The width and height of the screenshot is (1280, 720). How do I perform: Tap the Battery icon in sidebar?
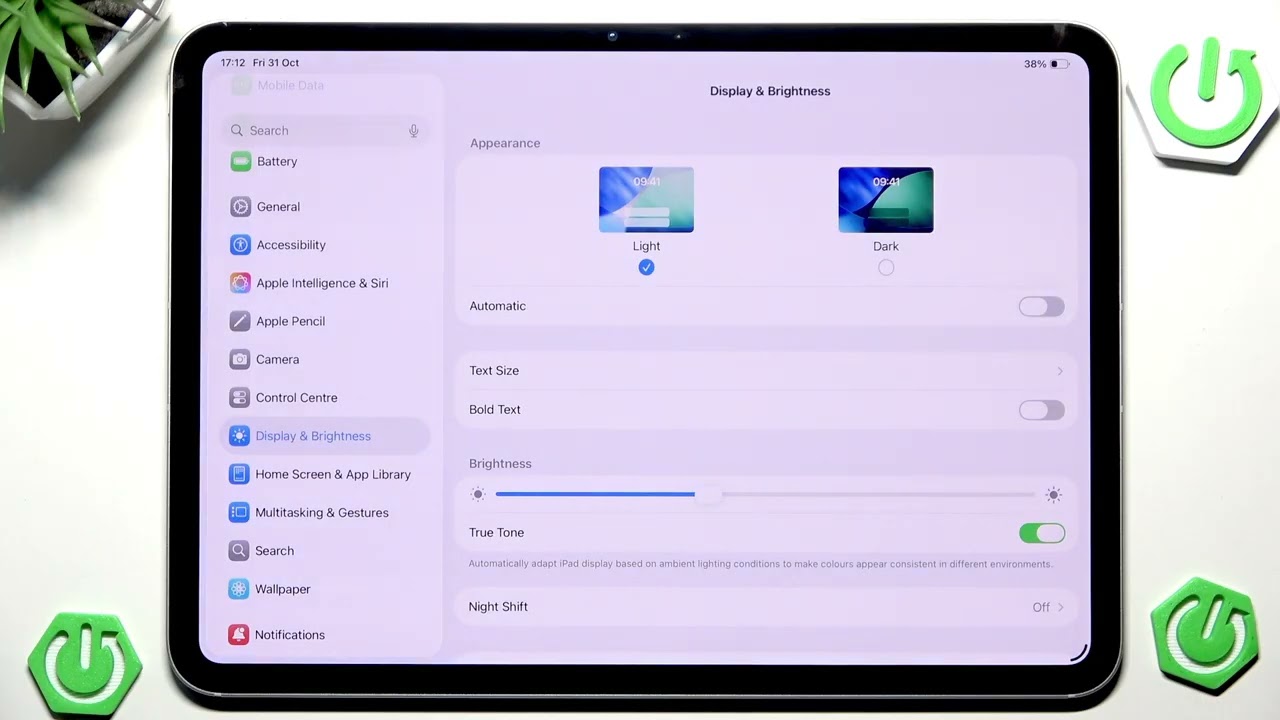click(x=240, y=161)
